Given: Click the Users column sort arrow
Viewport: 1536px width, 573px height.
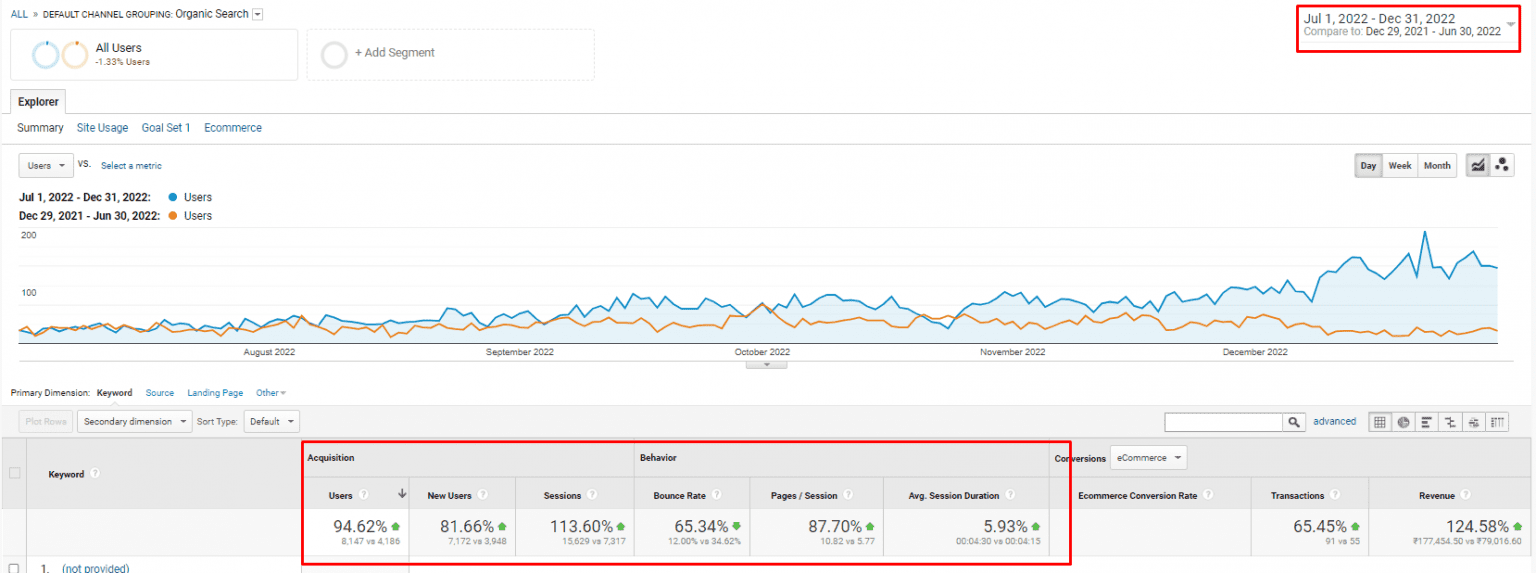Looking at the screenshot, I should 401,494.
